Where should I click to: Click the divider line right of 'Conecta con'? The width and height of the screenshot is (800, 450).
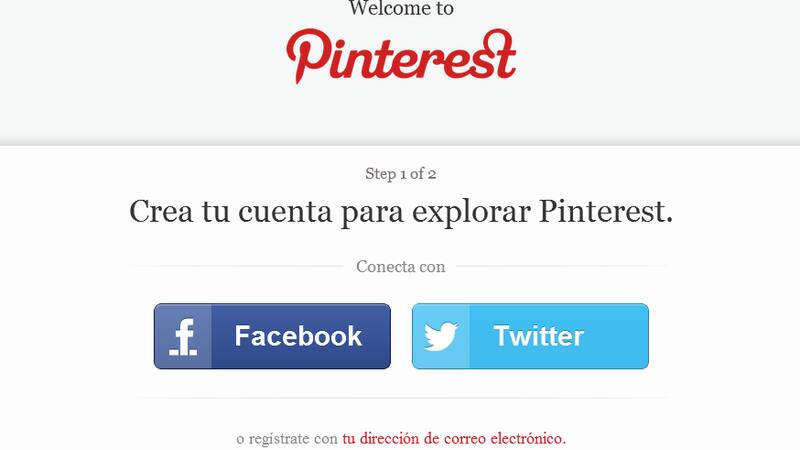point(563,266)
